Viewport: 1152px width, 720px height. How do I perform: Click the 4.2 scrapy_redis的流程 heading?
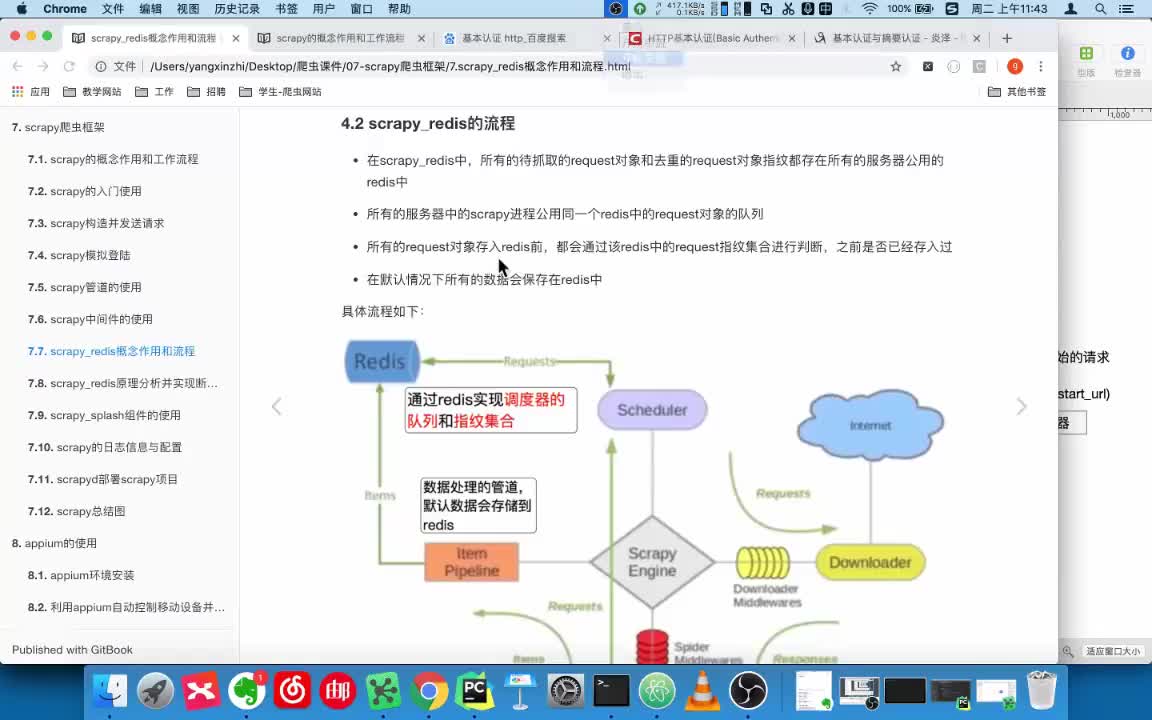pos(428,123)
